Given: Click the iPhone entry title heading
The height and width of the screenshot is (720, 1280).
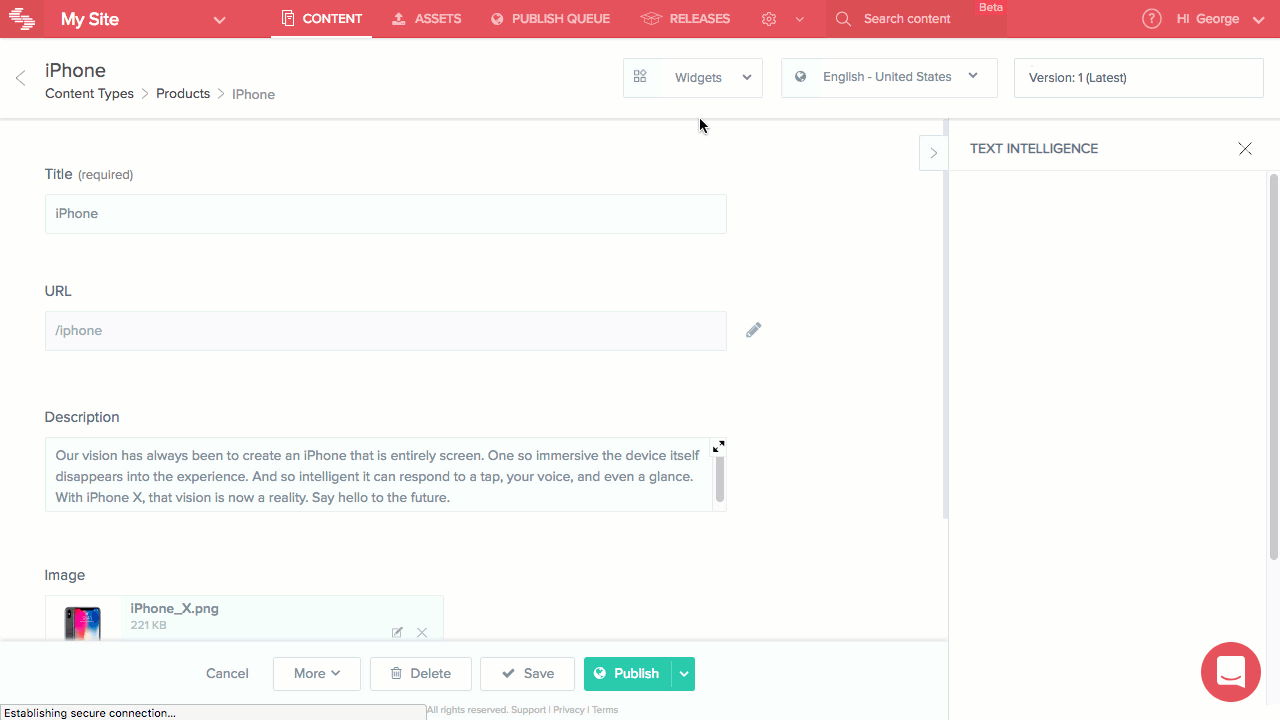Looking at the screenshot, I should [75, 70].
